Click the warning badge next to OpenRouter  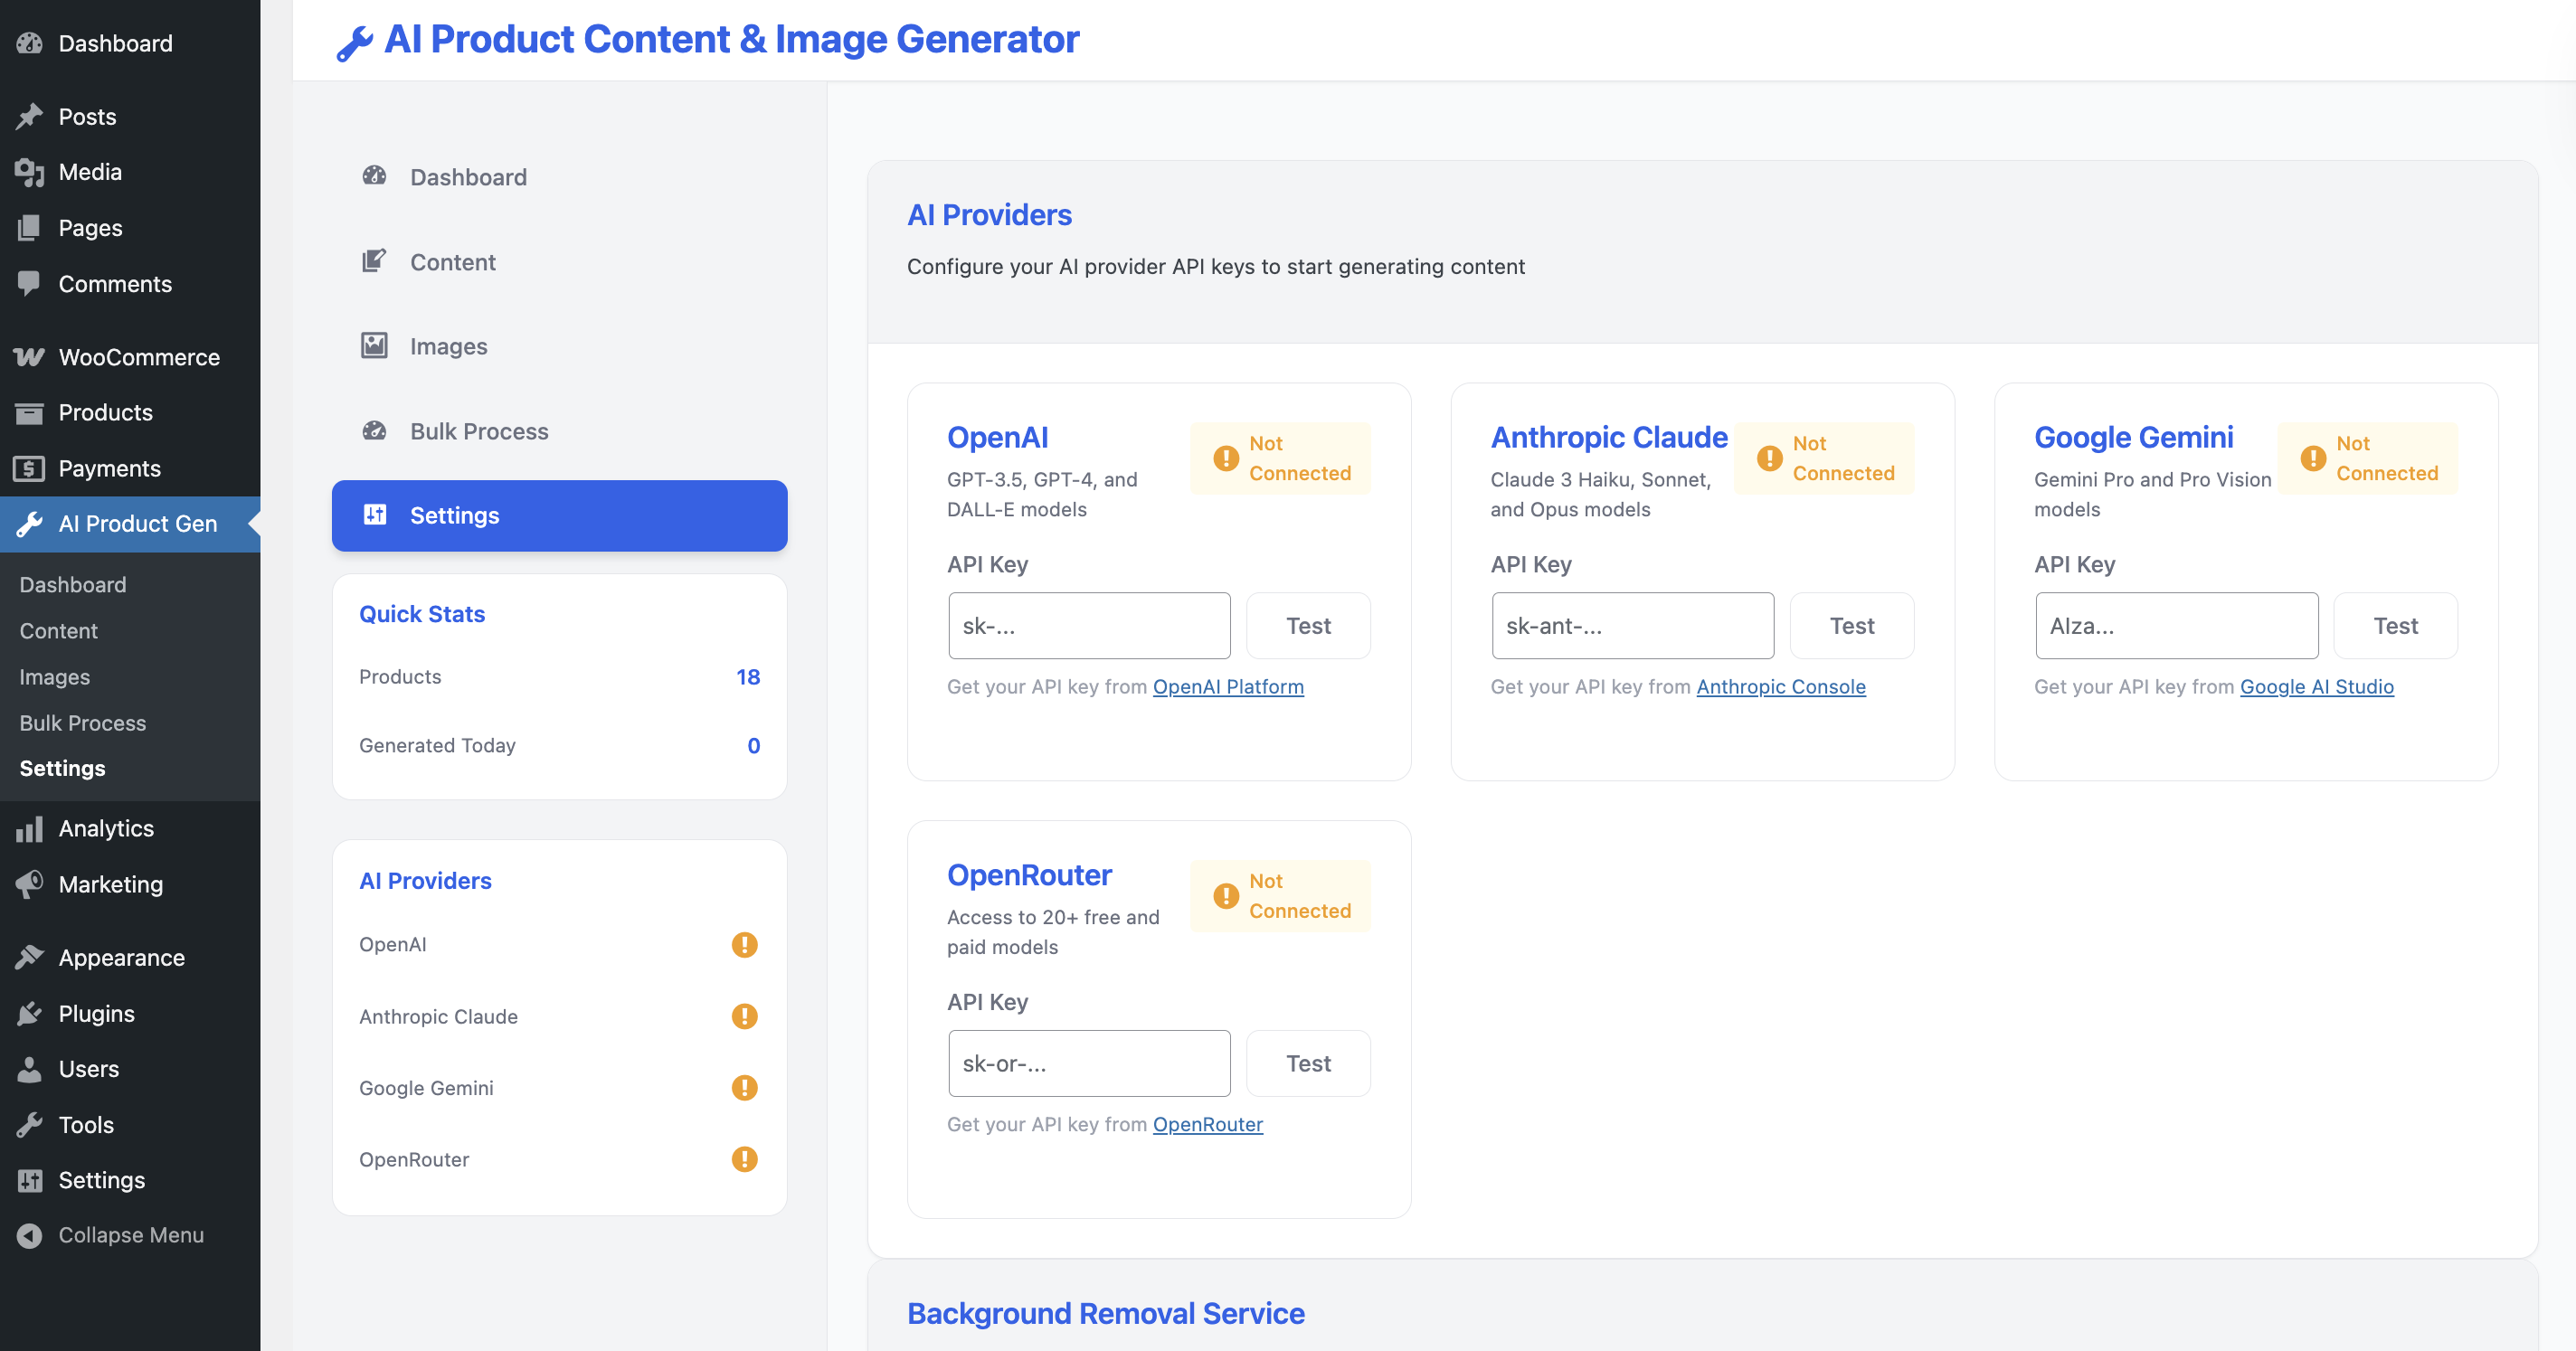pyautogui.click(x=744, y=1160)
